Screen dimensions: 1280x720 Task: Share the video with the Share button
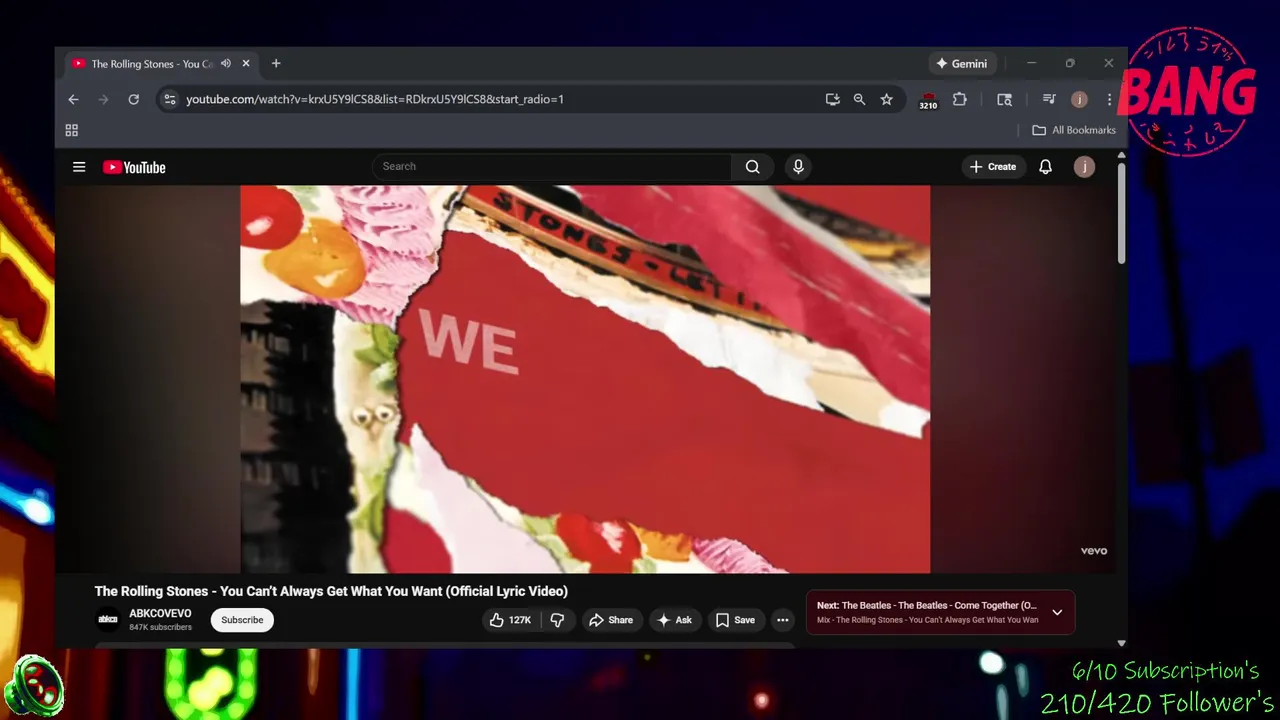pyautogui.click(x=610, y=620)
